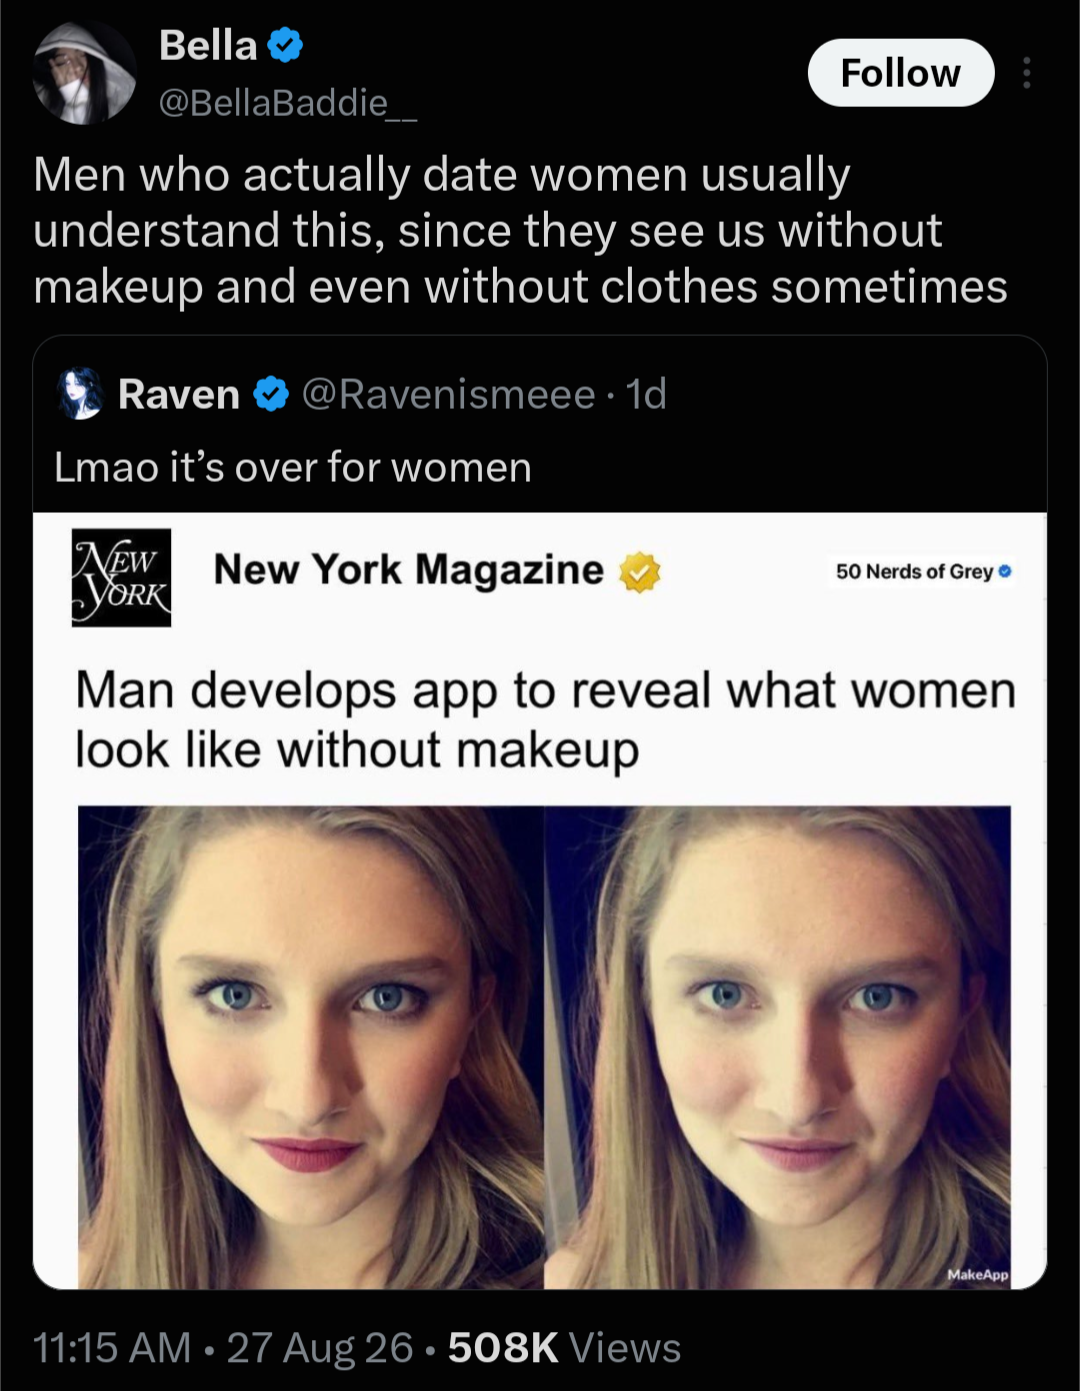Click Raven's blue verified badge
This screenshot has width=1080, height=1391.
tap(270, 394)
